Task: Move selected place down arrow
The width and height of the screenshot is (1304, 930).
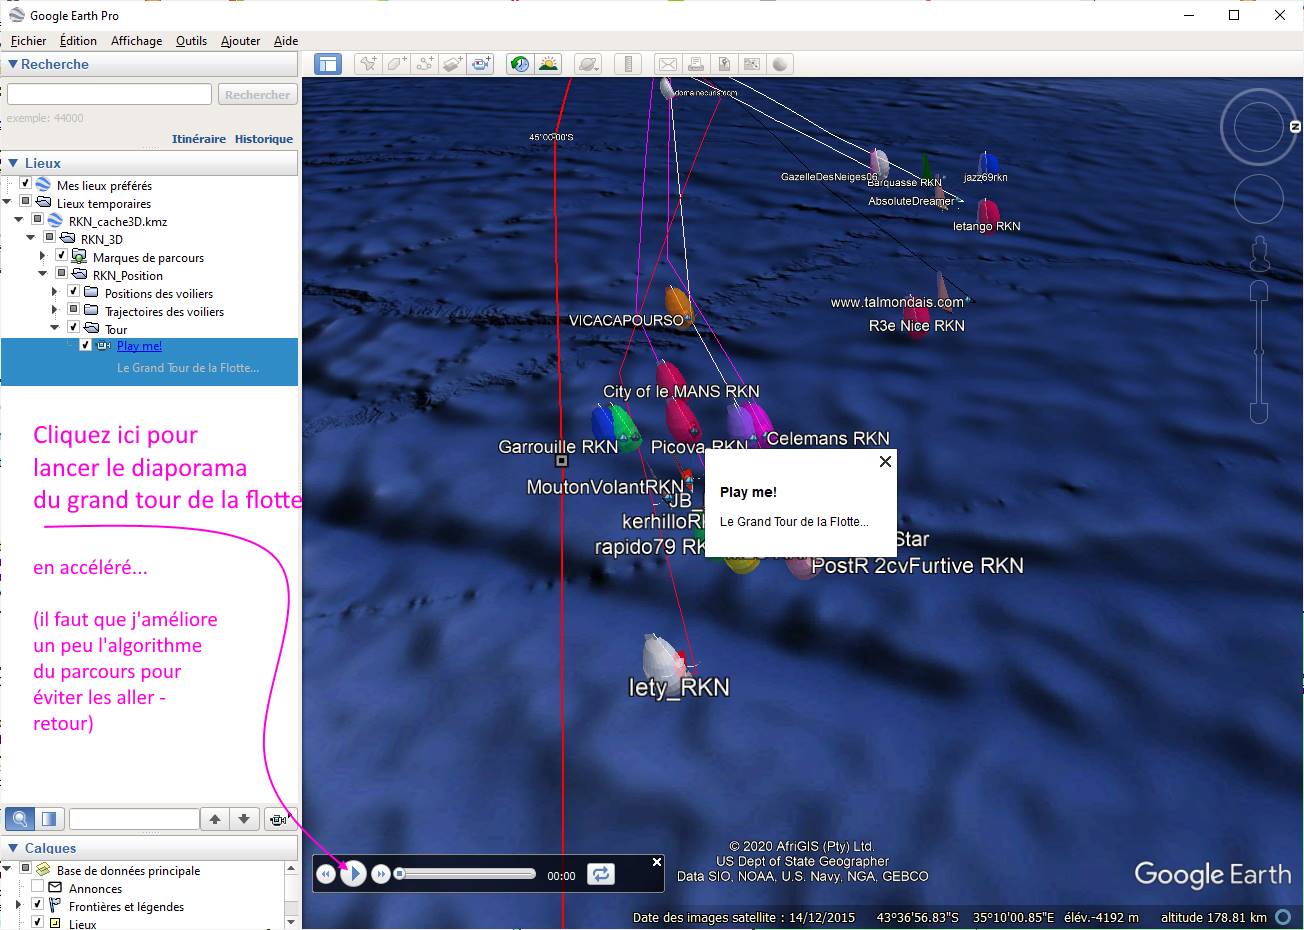Action: pyautogui.click(x=244, y=819)
